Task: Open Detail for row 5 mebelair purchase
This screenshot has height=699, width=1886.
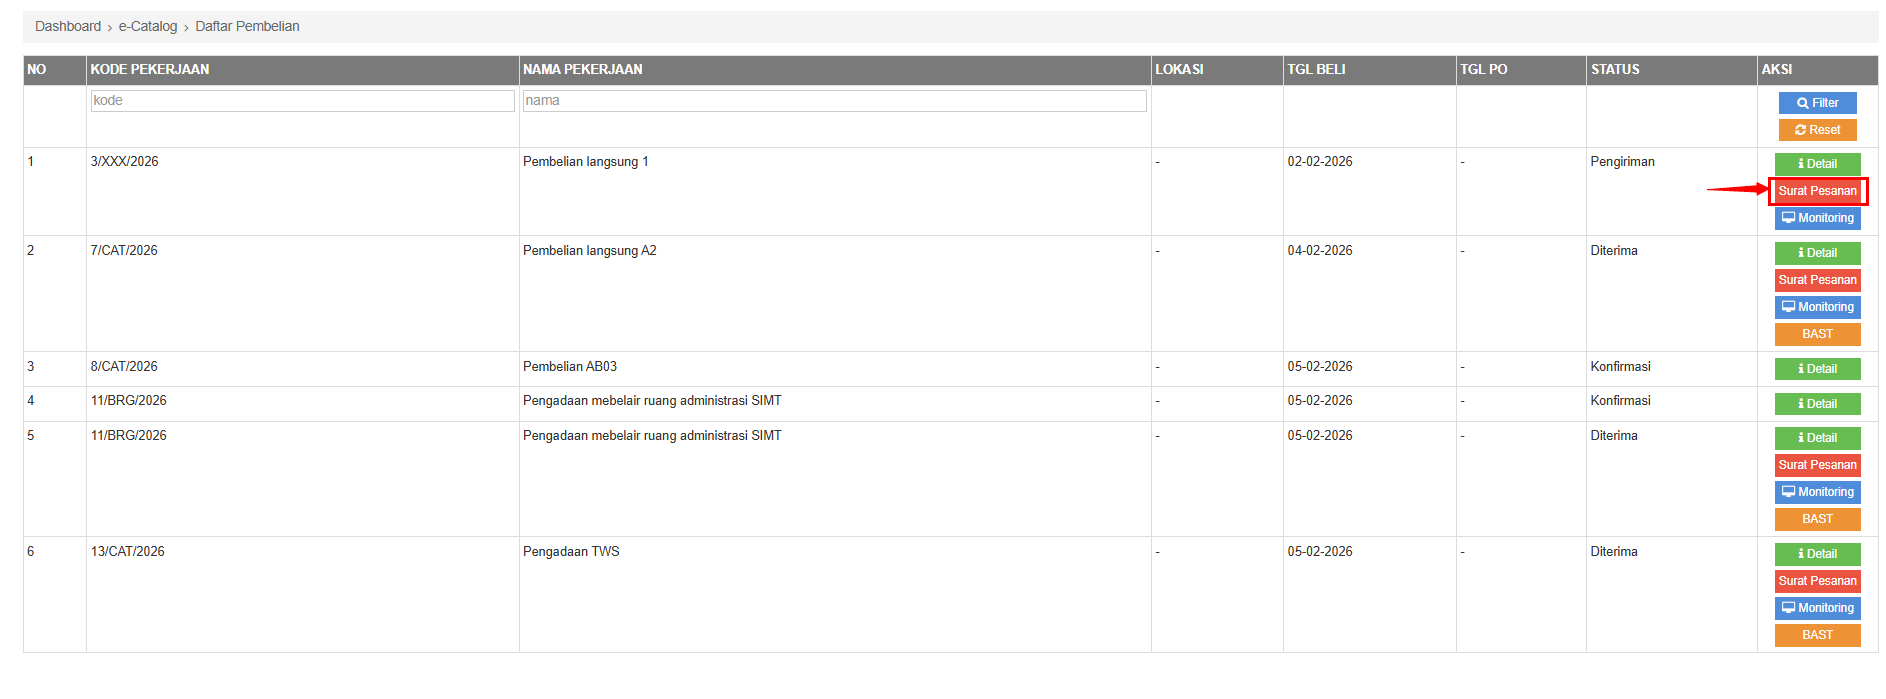Action: (x=1817, y=438)
